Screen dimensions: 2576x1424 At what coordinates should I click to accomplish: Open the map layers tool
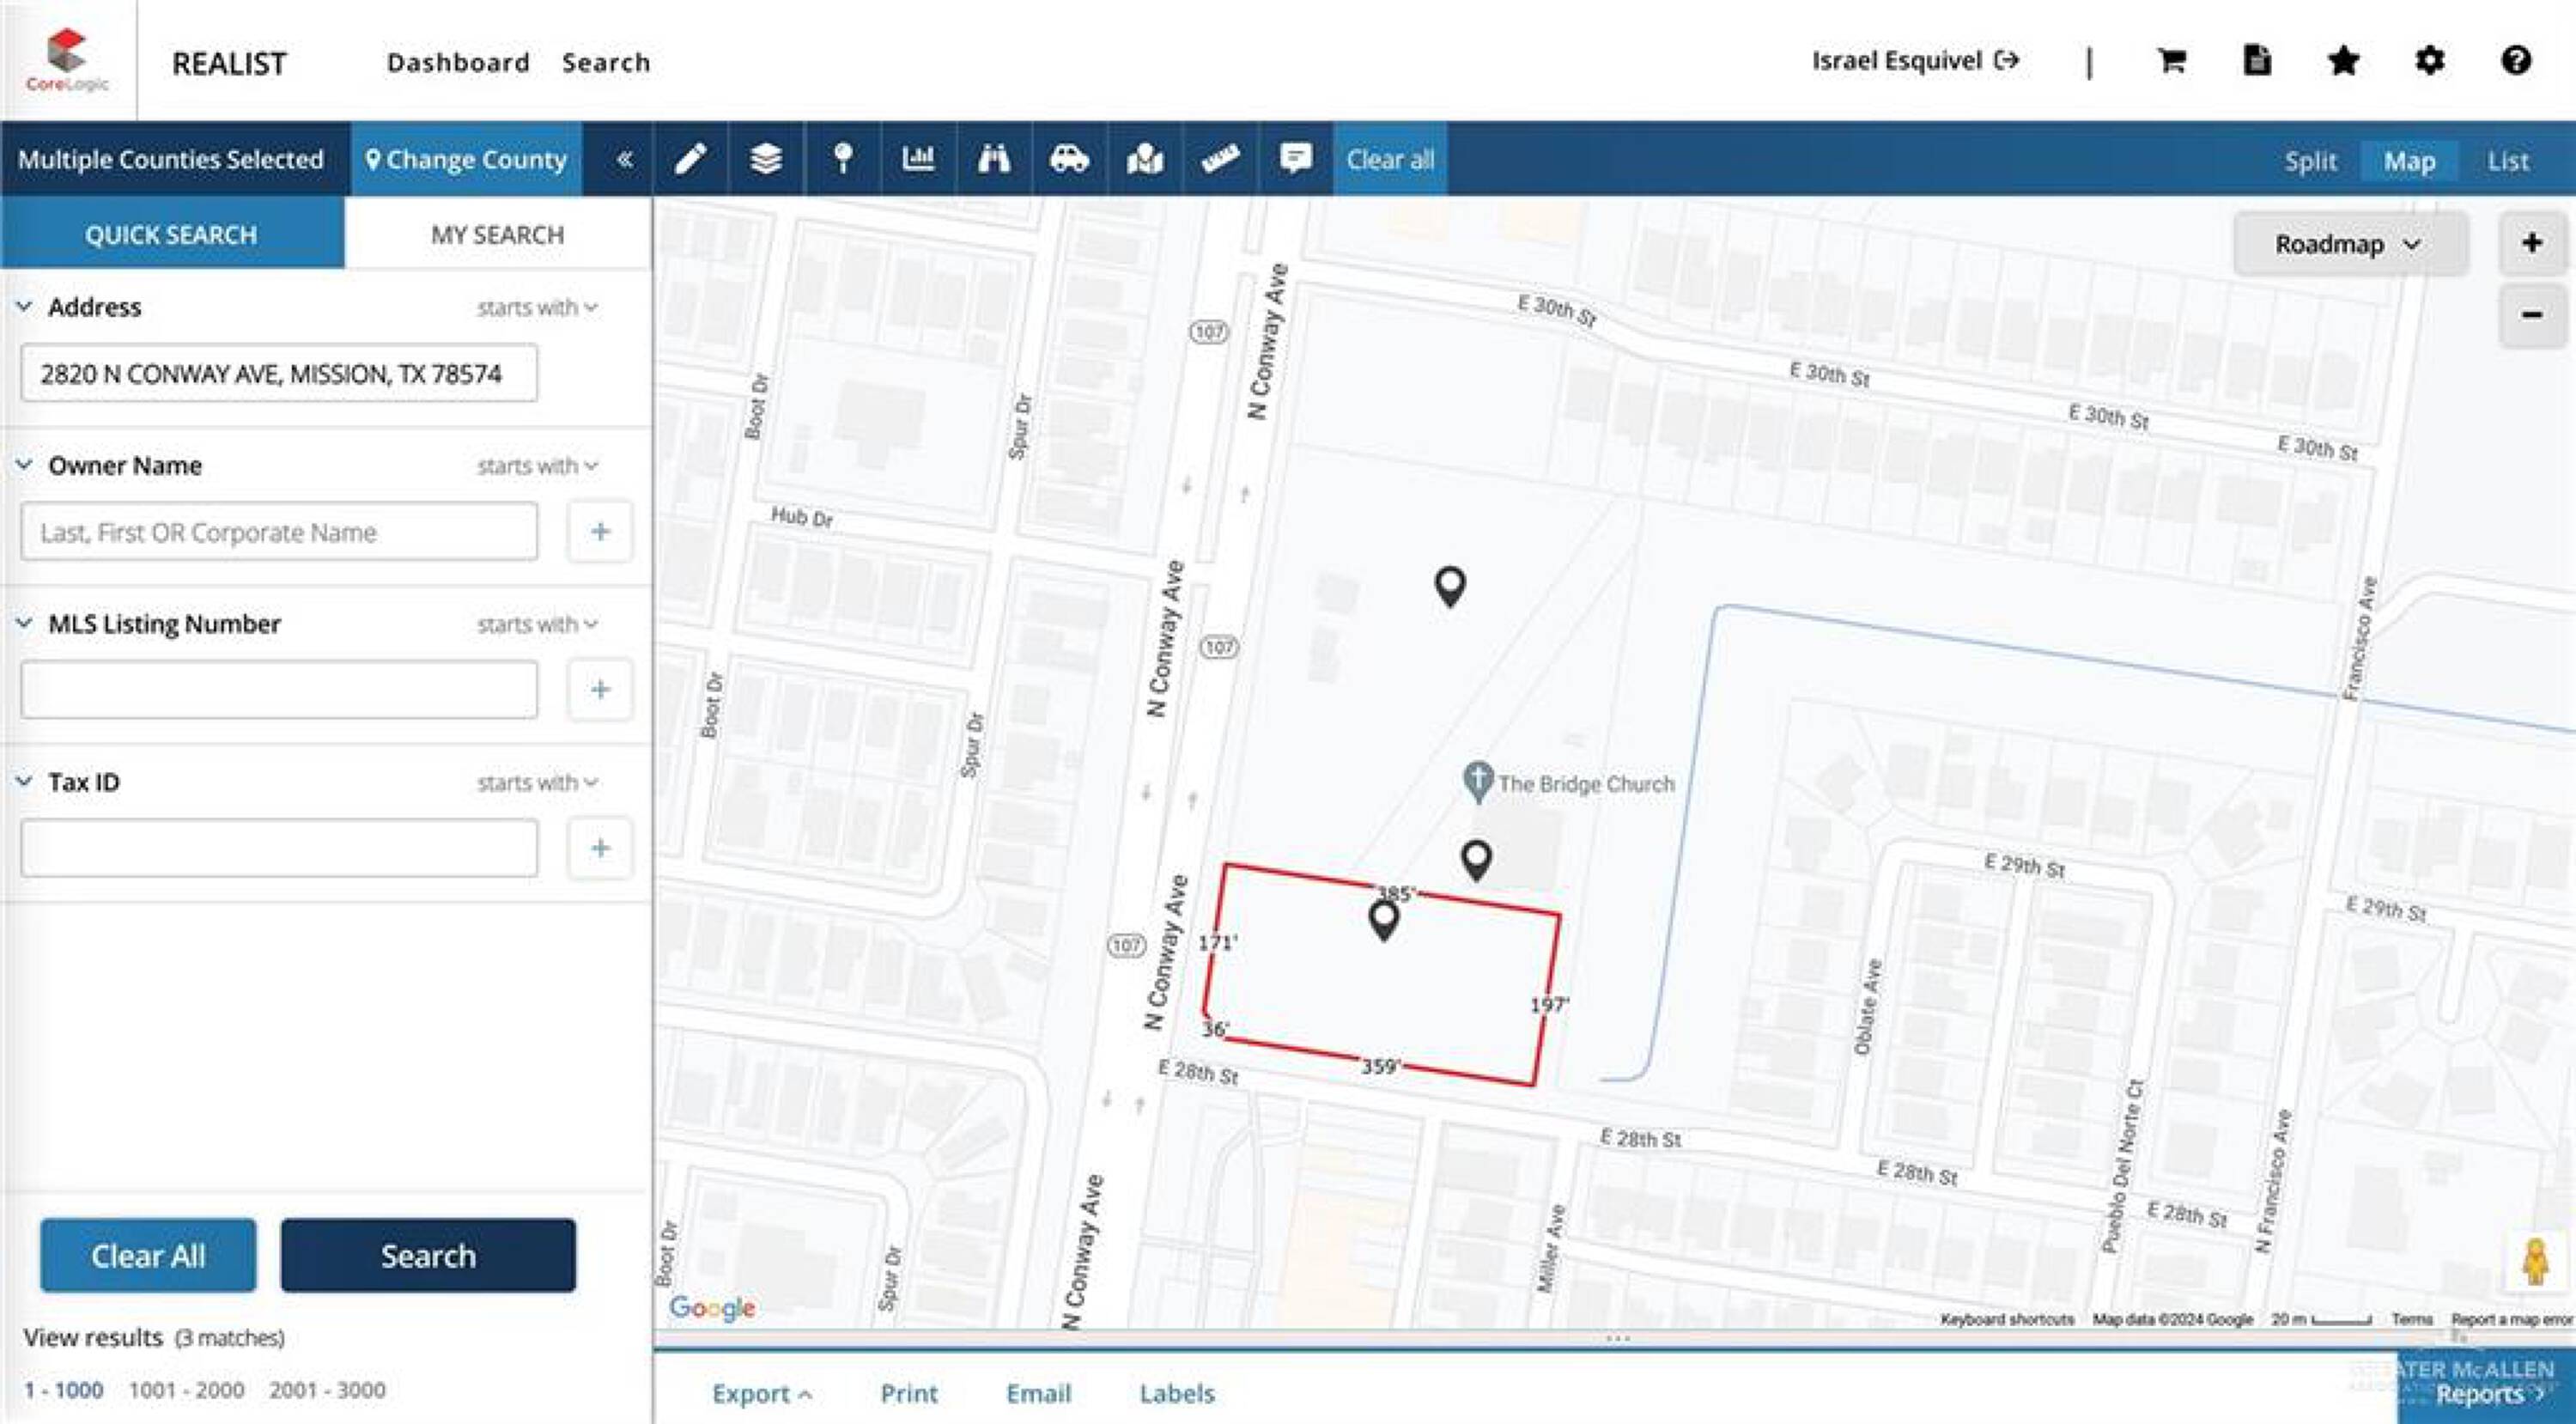(x=766, y=159)
